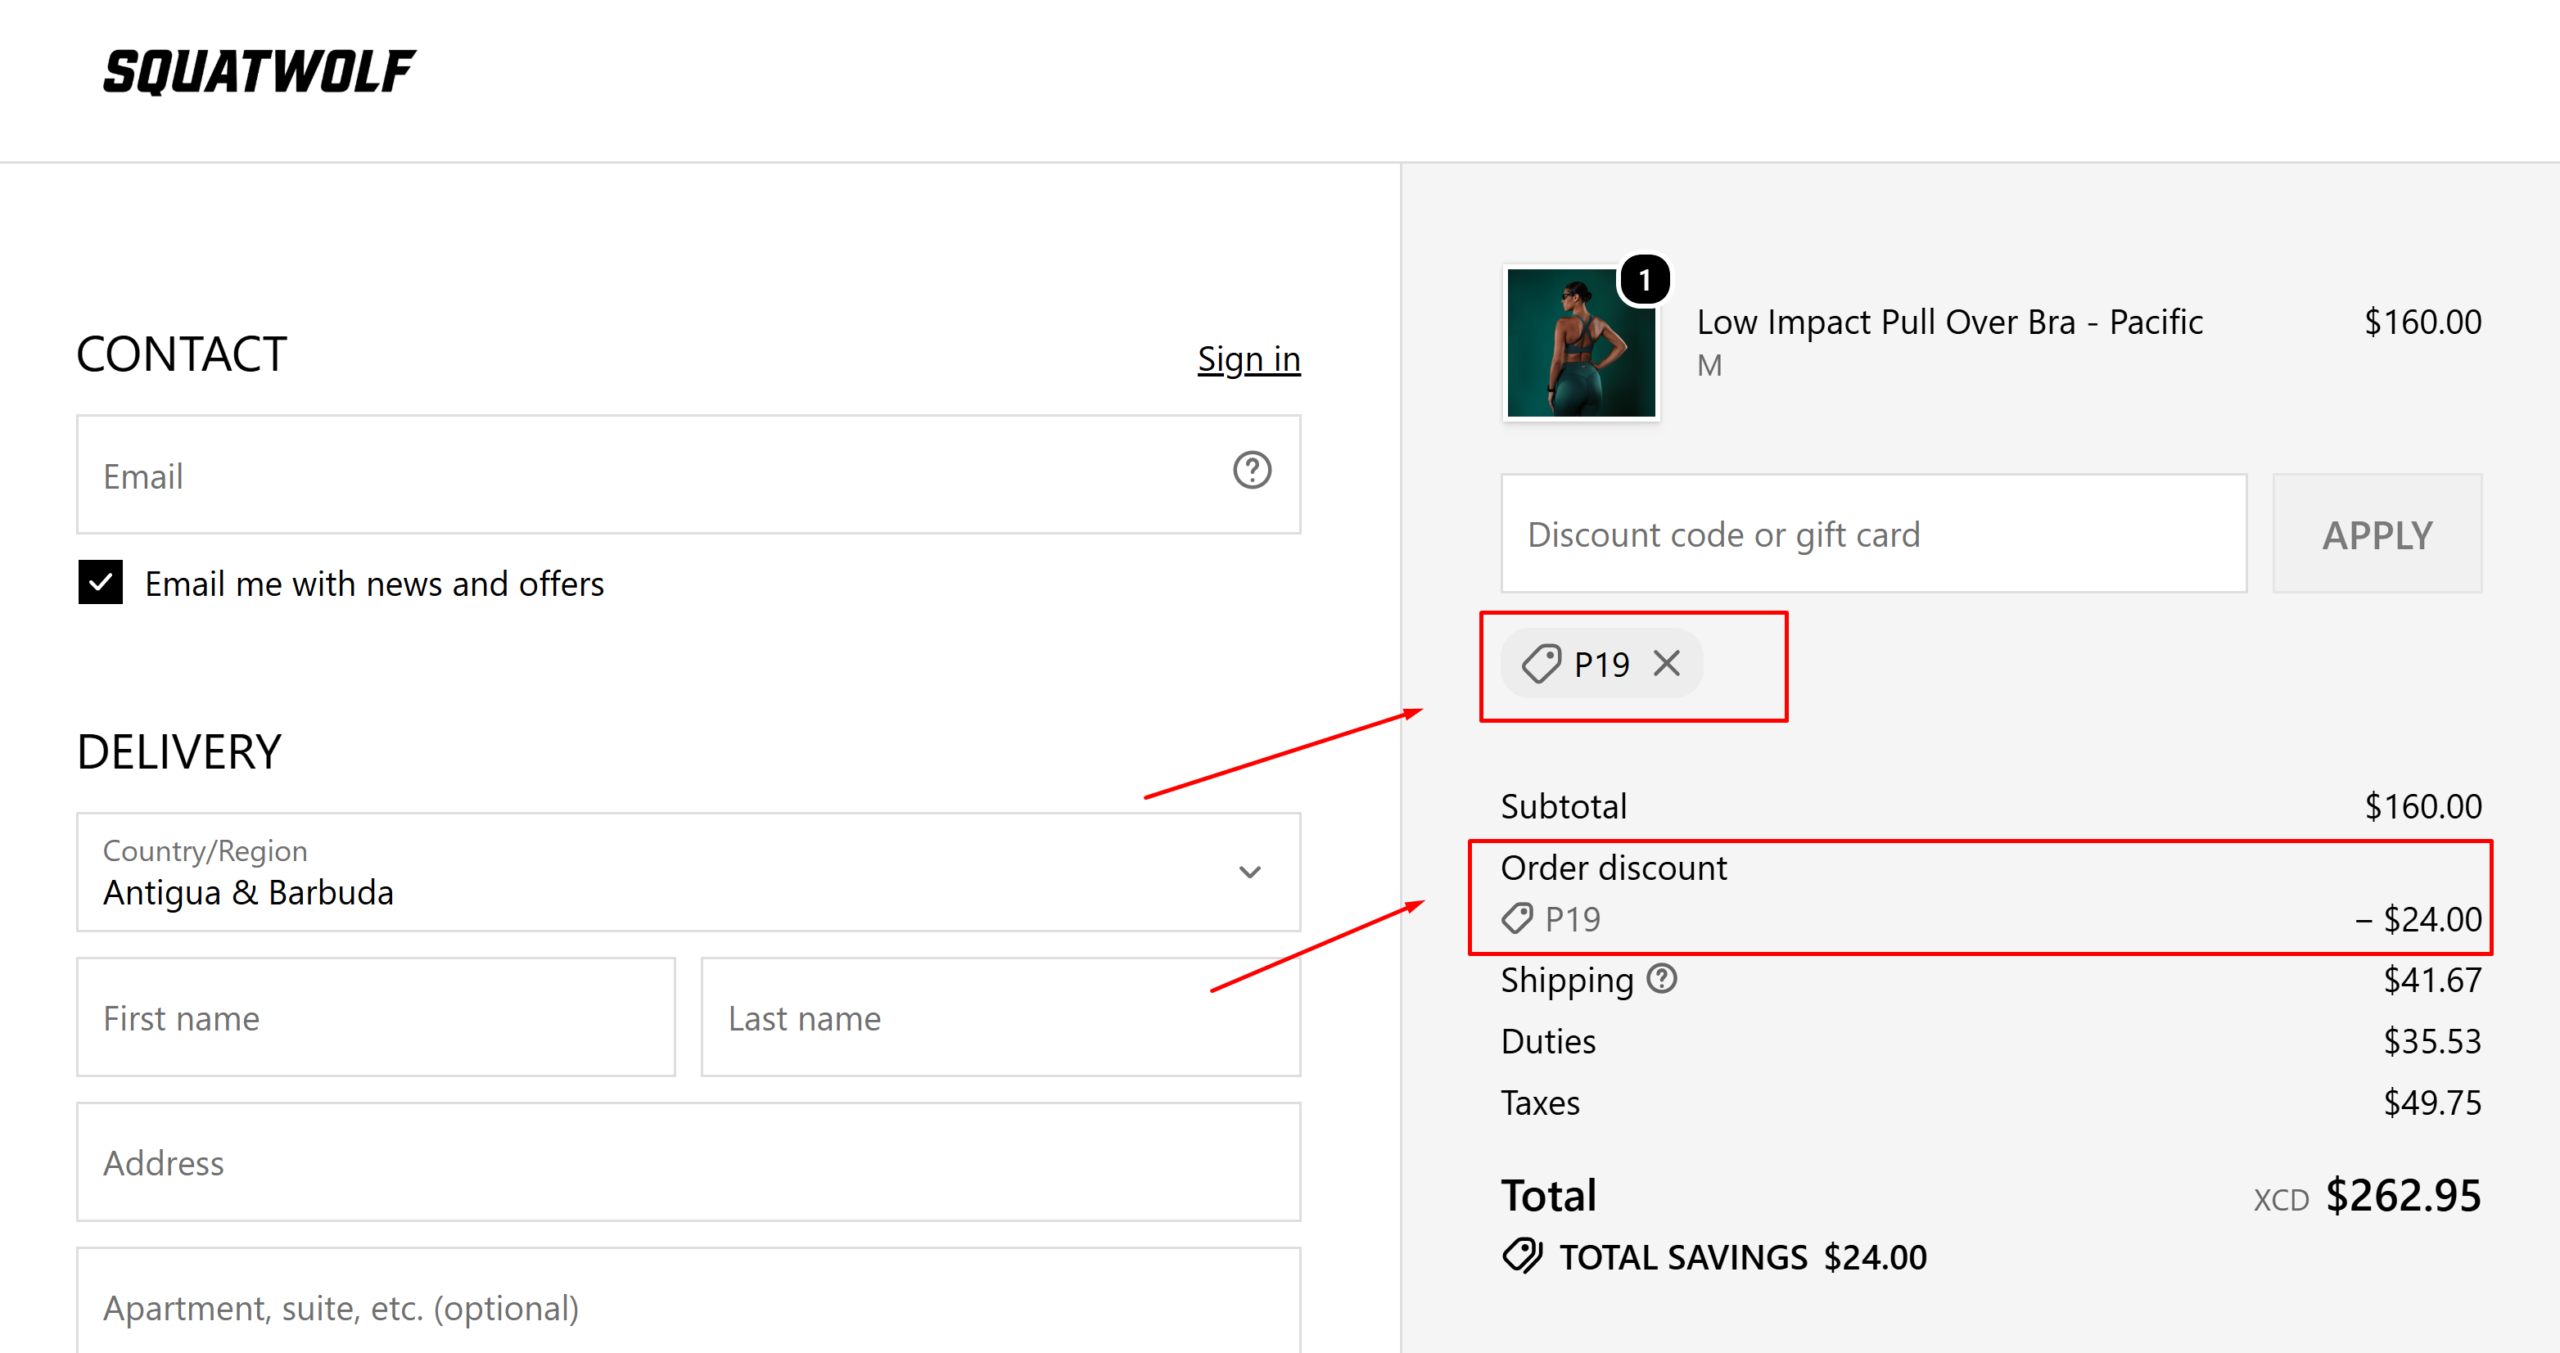Focus the Discount code or gift card field
2560x1353 pixels.
tap(1873, 534)
